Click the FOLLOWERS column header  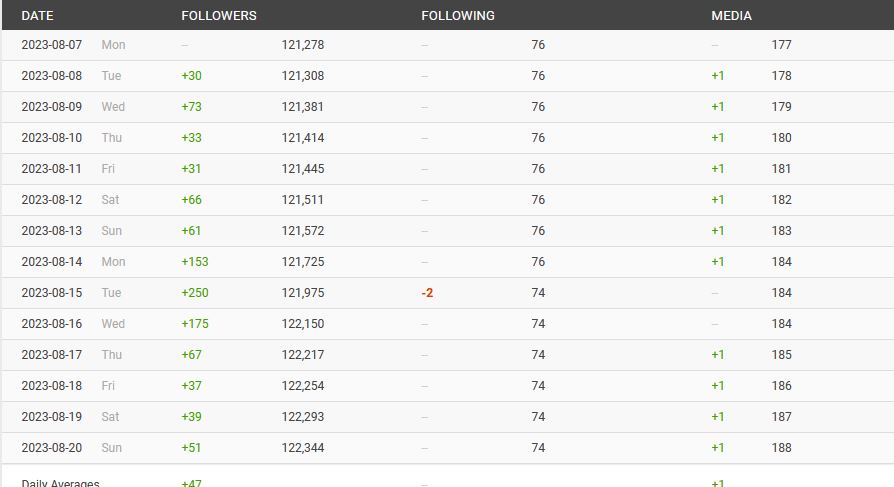[x=219, y=16]
